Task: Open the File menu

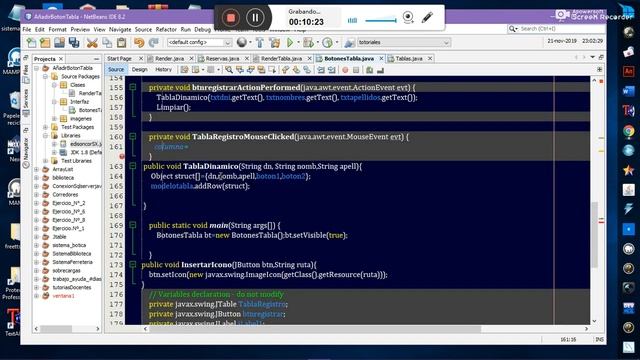Action: (x=27, y=29)
